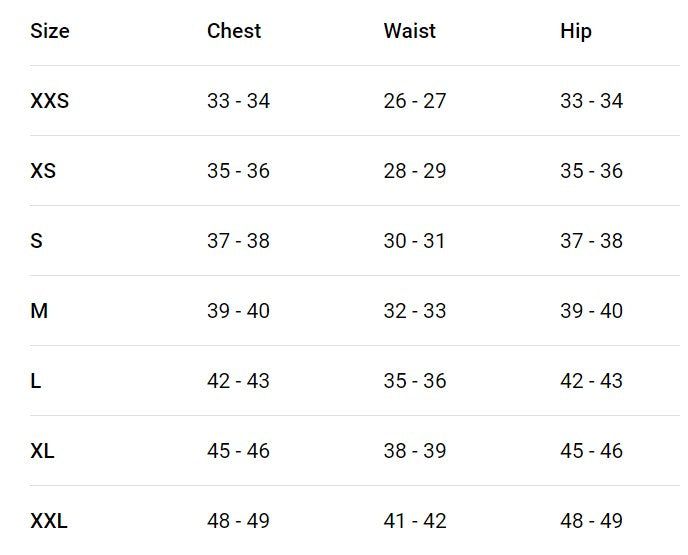
Task: Click the L size row label
Action: [x=36, y=381]
